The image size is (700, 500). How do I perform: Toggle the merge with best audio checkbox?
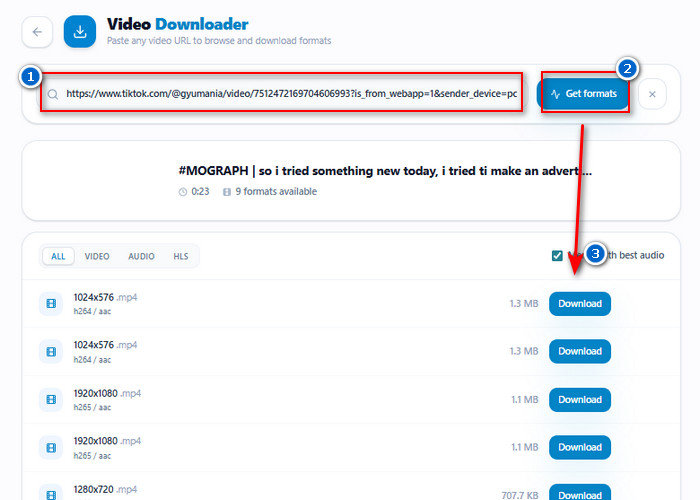pos(557,255)
